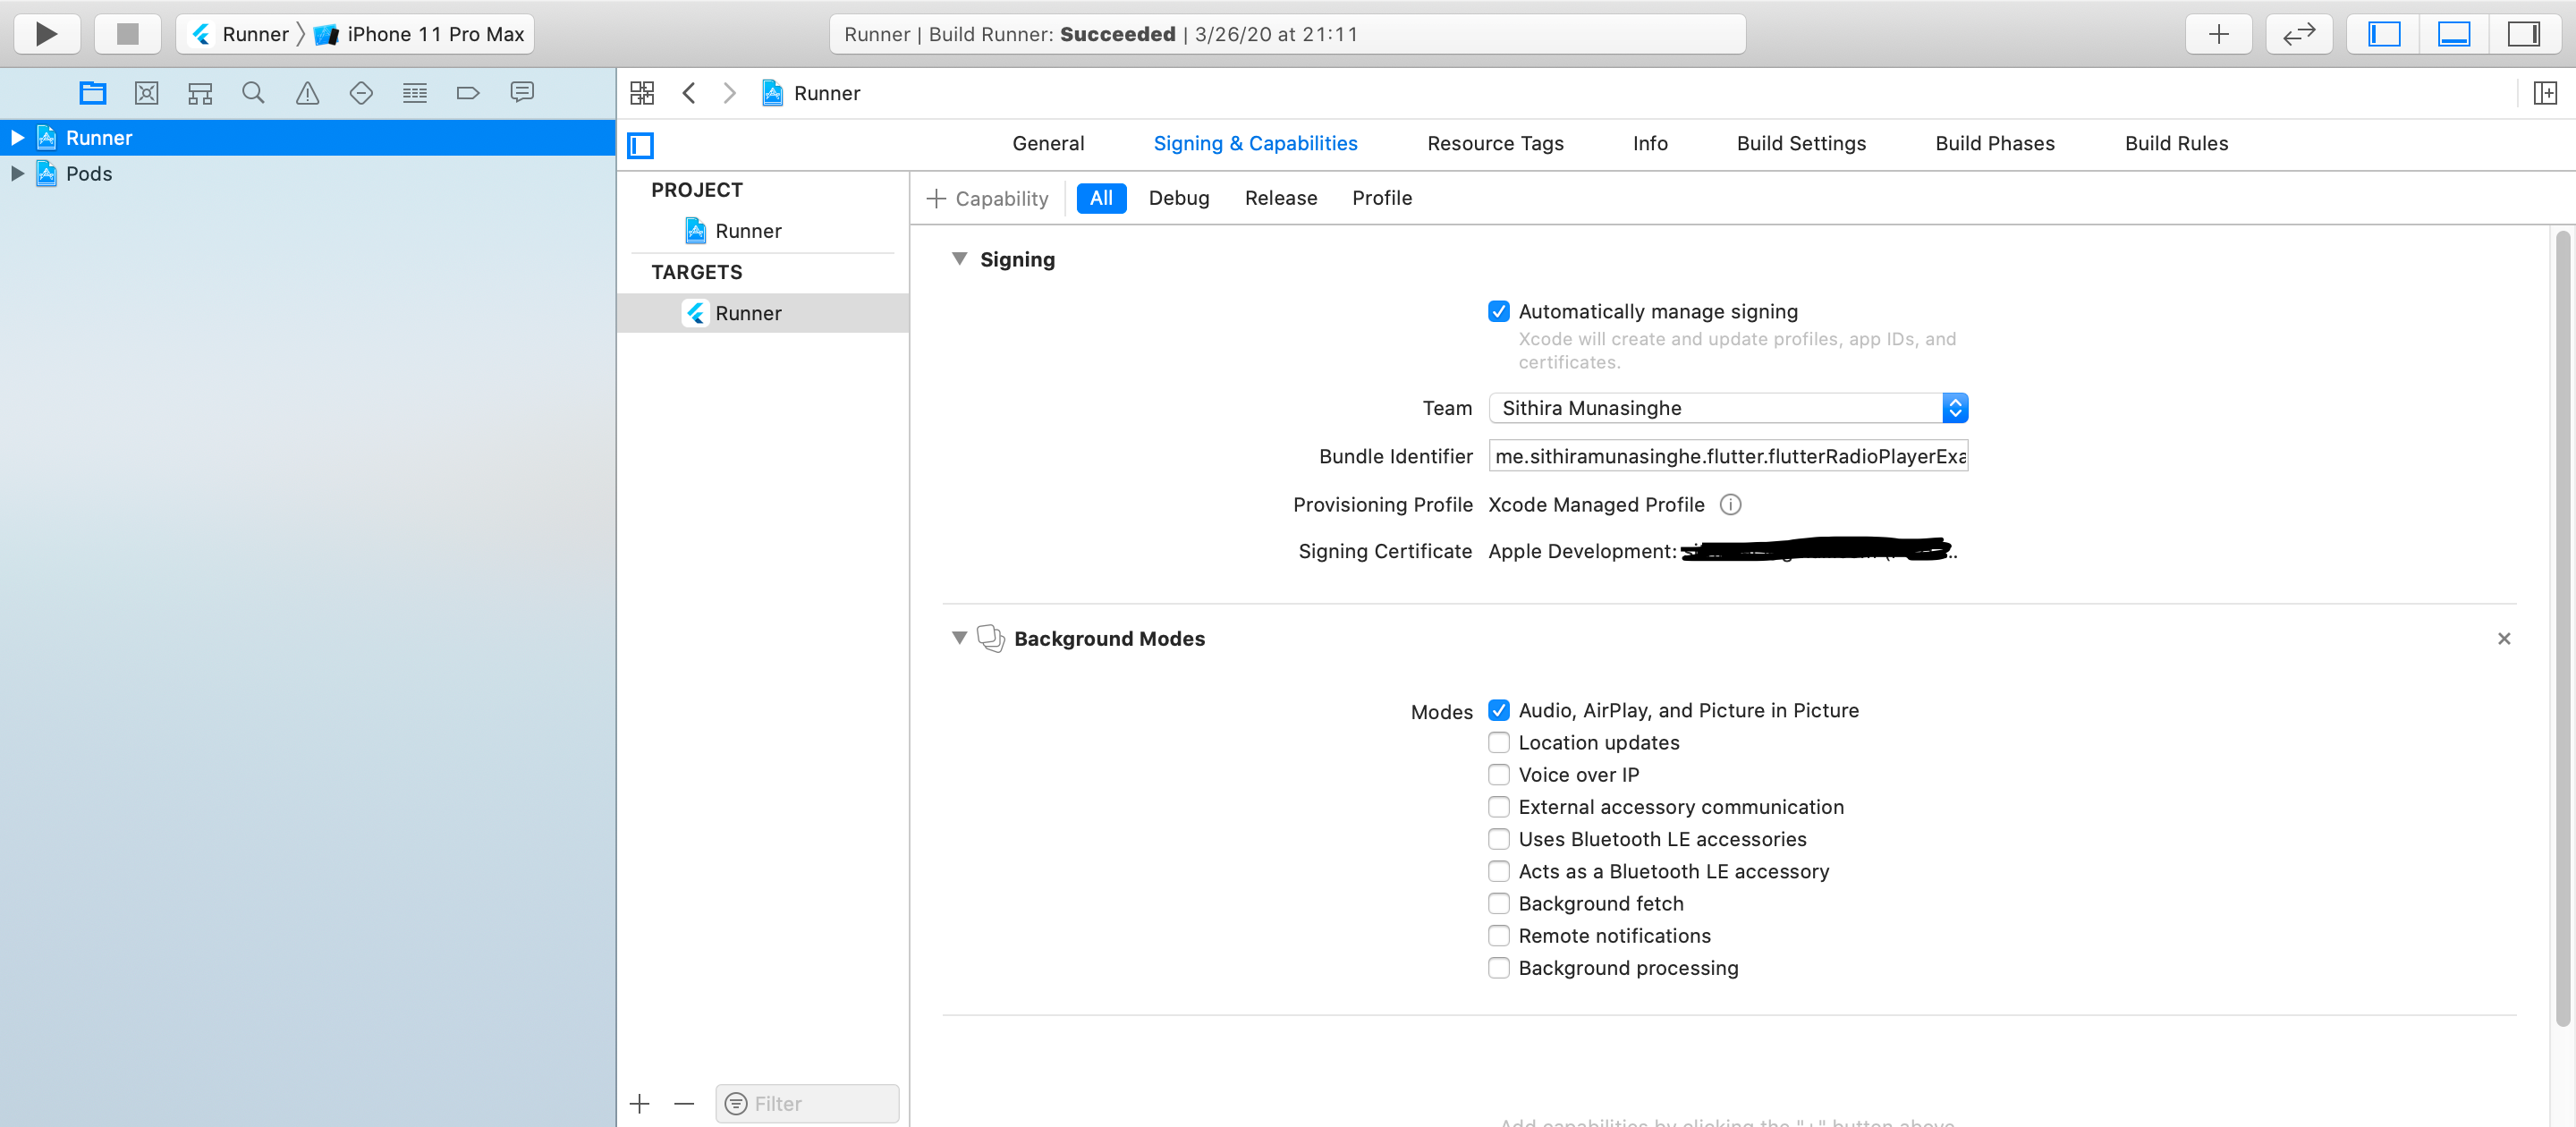The image size is (2576, 1127).
Task: Select the Build Settings tab
Action: (1801, 143)
